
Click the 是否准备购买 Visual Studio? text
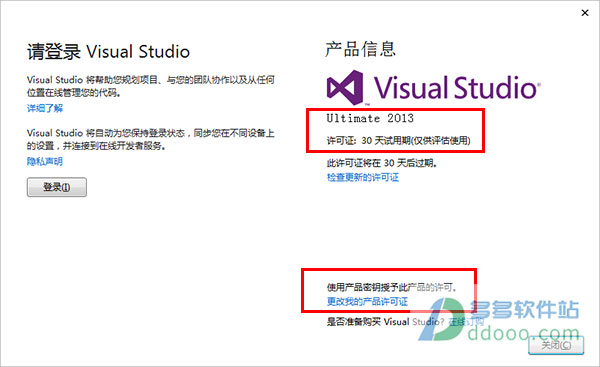385,321
